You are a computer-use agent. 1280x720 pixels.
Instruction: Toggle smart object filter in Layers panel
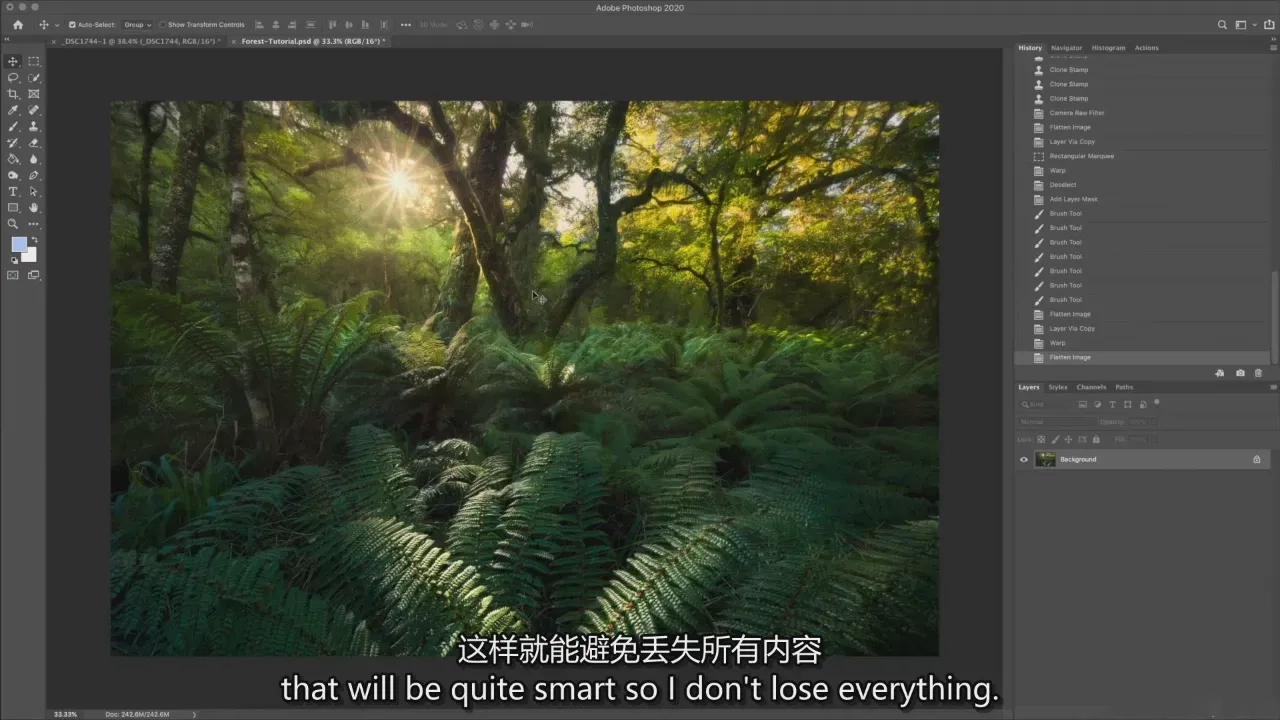coord(1143,404)
